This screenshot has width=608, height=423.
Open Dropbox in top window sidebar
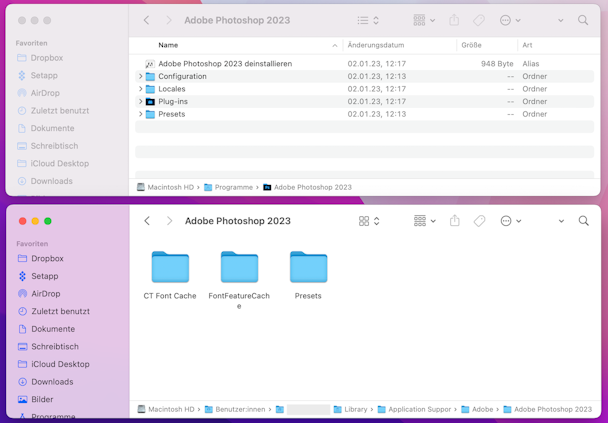pos(40,58)
